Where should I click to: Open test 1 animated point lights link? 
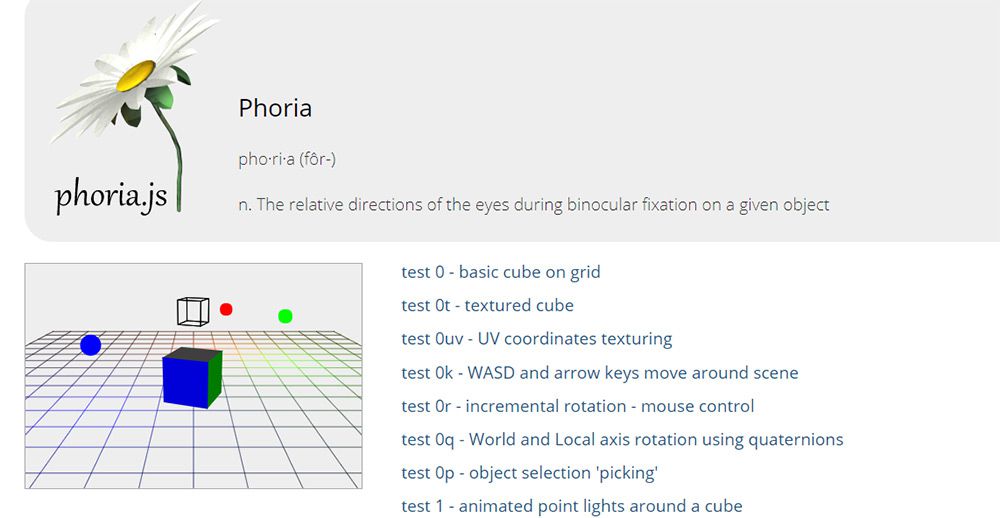571,506
